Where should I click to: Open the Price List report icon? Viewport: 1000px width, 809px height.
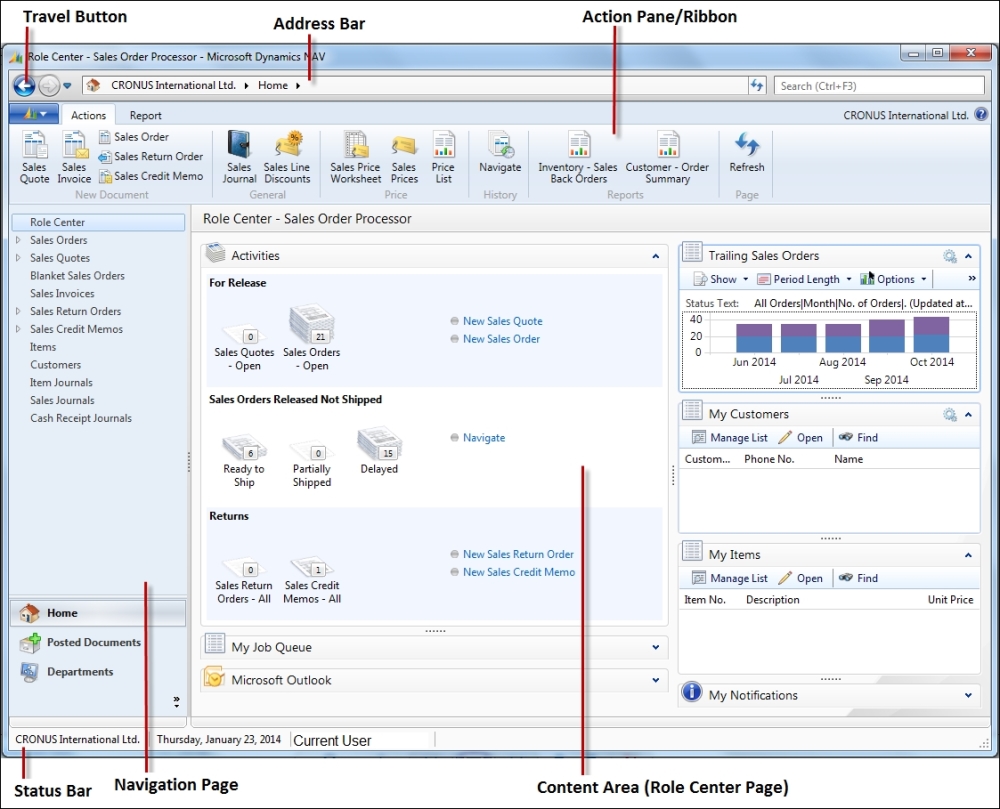[x=443, y=157]
